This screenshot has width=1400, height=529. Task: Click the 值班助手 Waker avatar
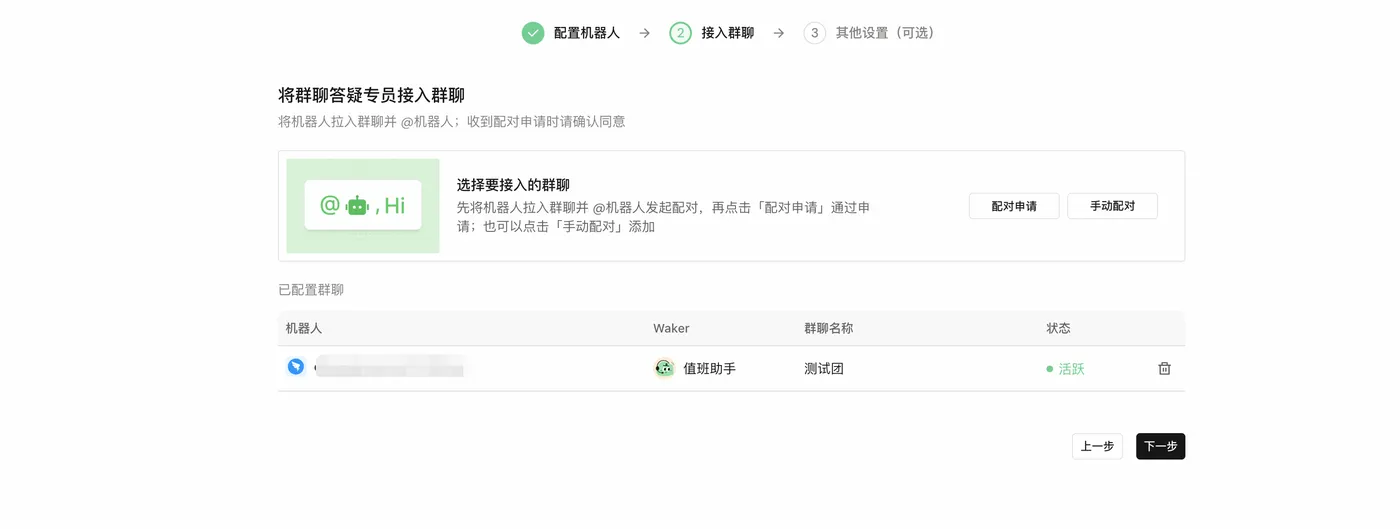point(664,368)
